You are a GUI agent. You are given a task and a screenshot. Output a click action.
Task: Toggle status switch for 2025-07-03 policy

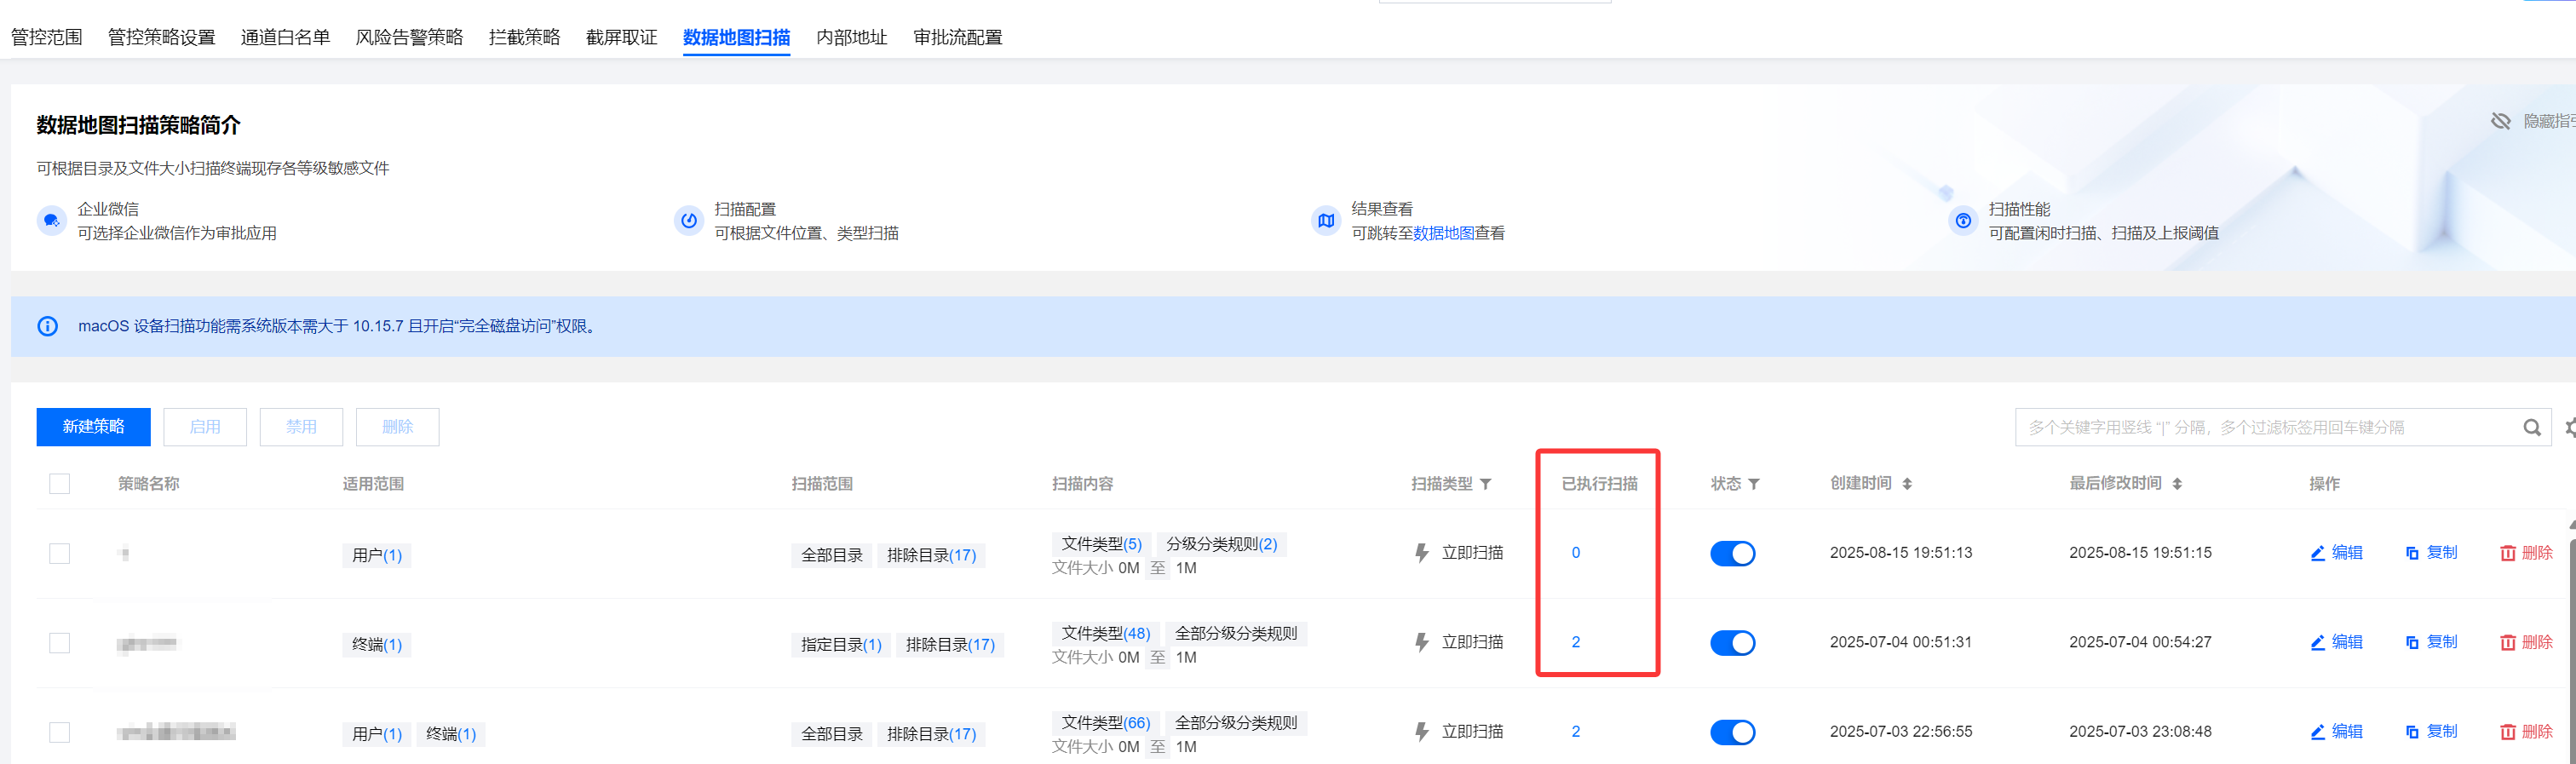[1732, 733]
